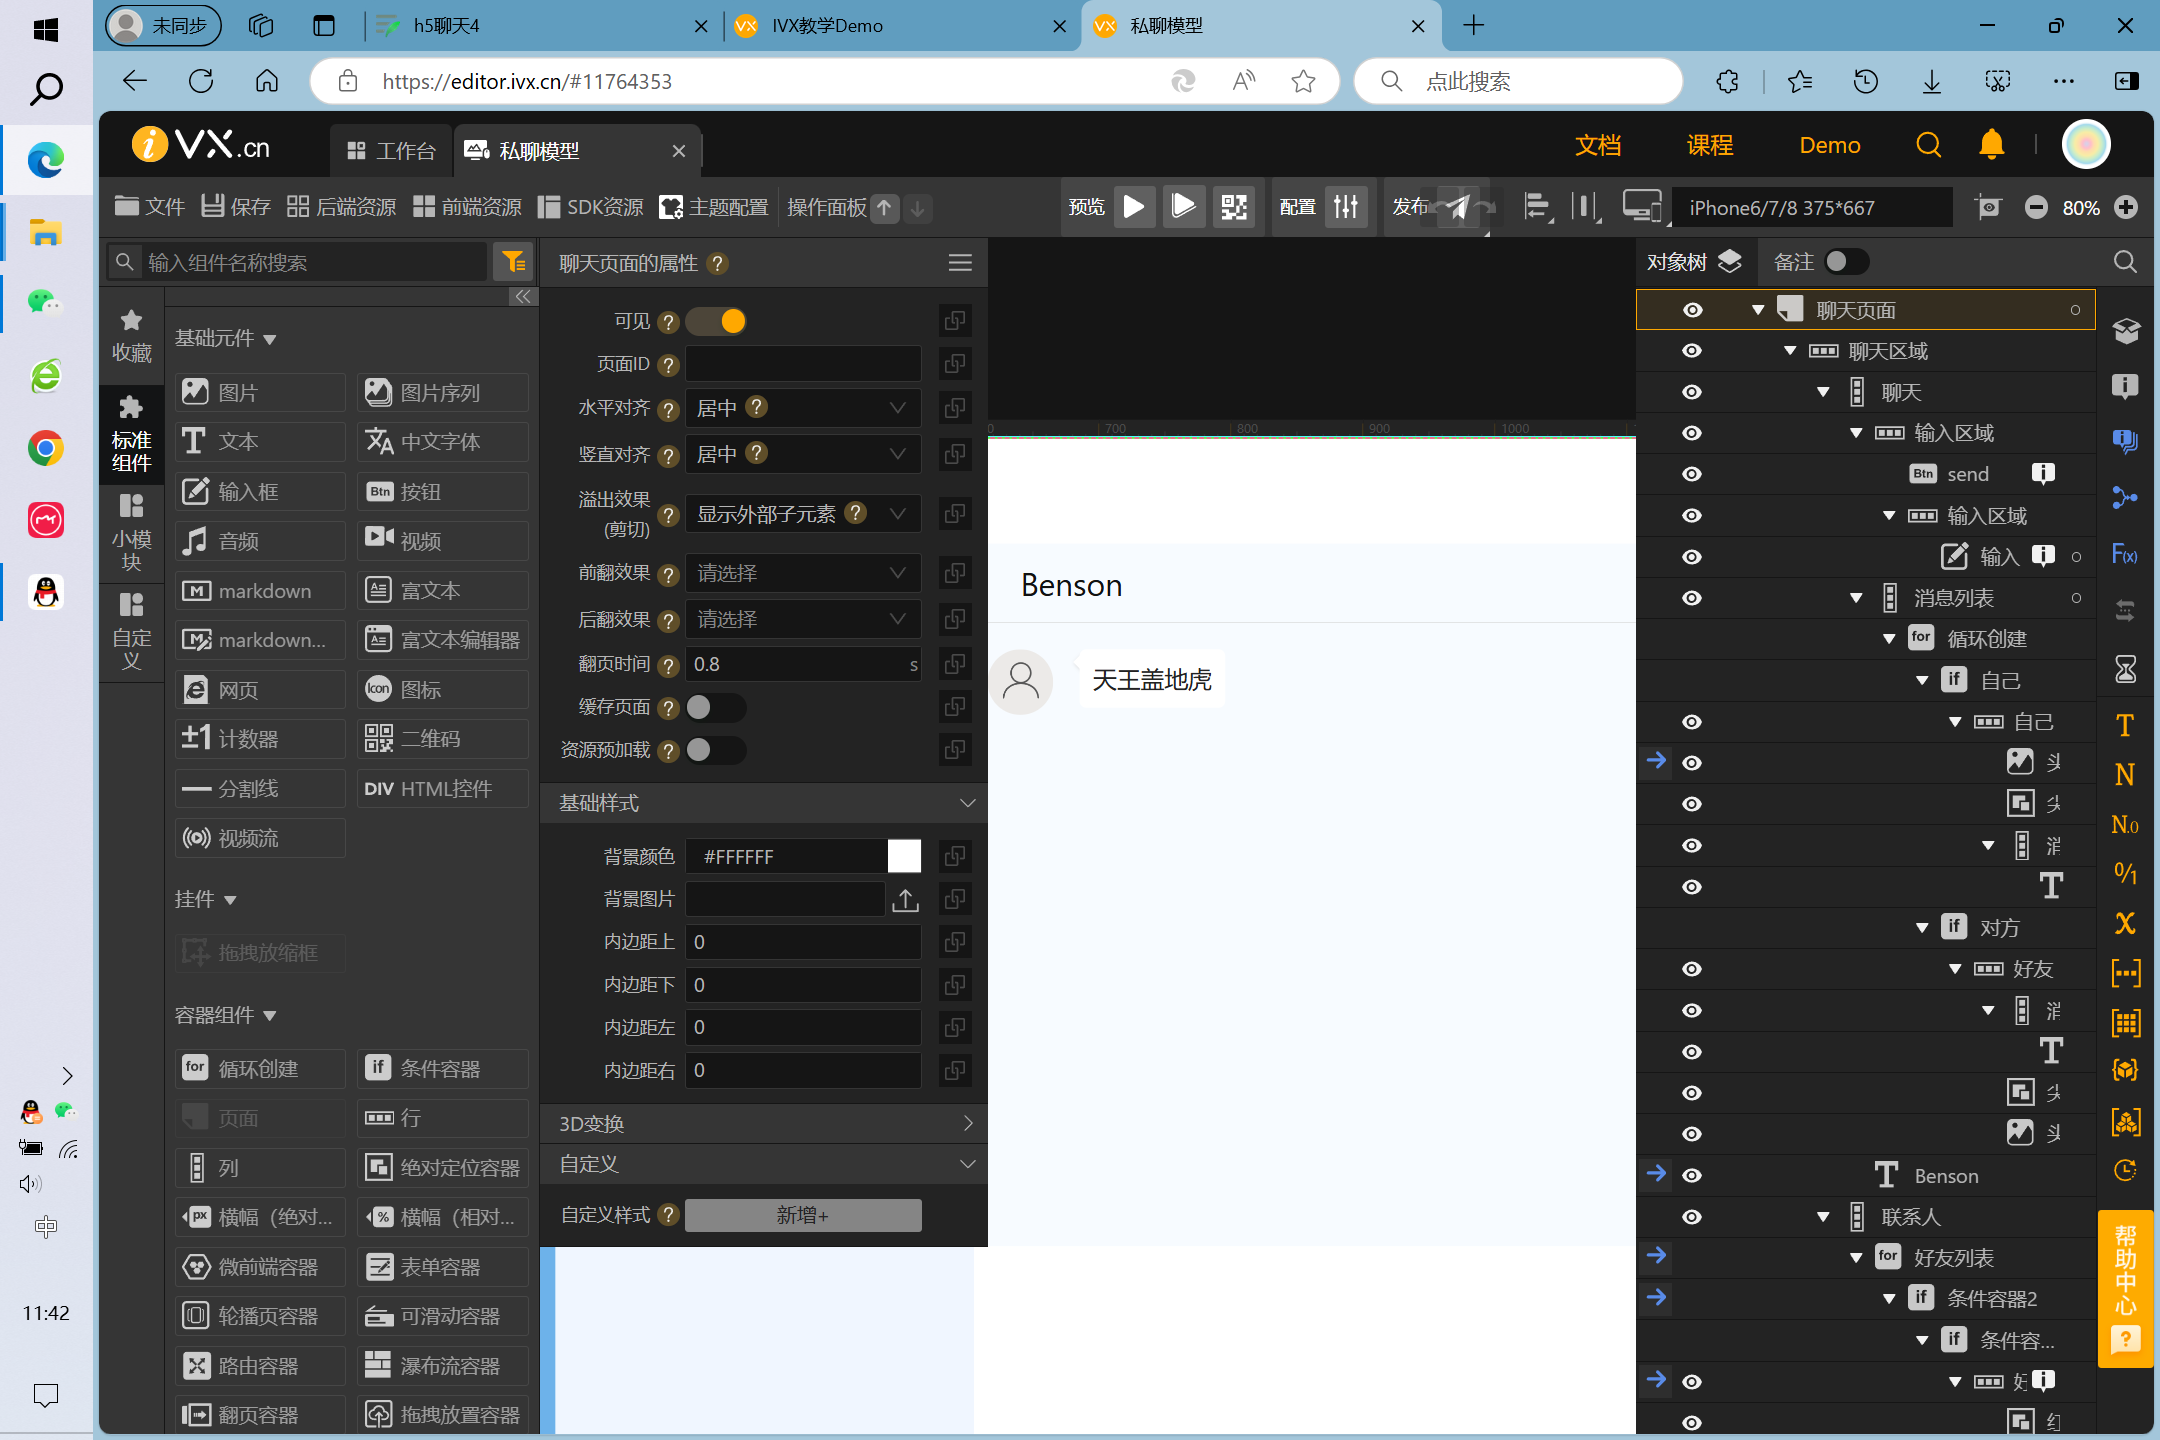Open 小模块 sidebar section
2160x1440 pixels.
pyautogui.click(x=132, y=532)
